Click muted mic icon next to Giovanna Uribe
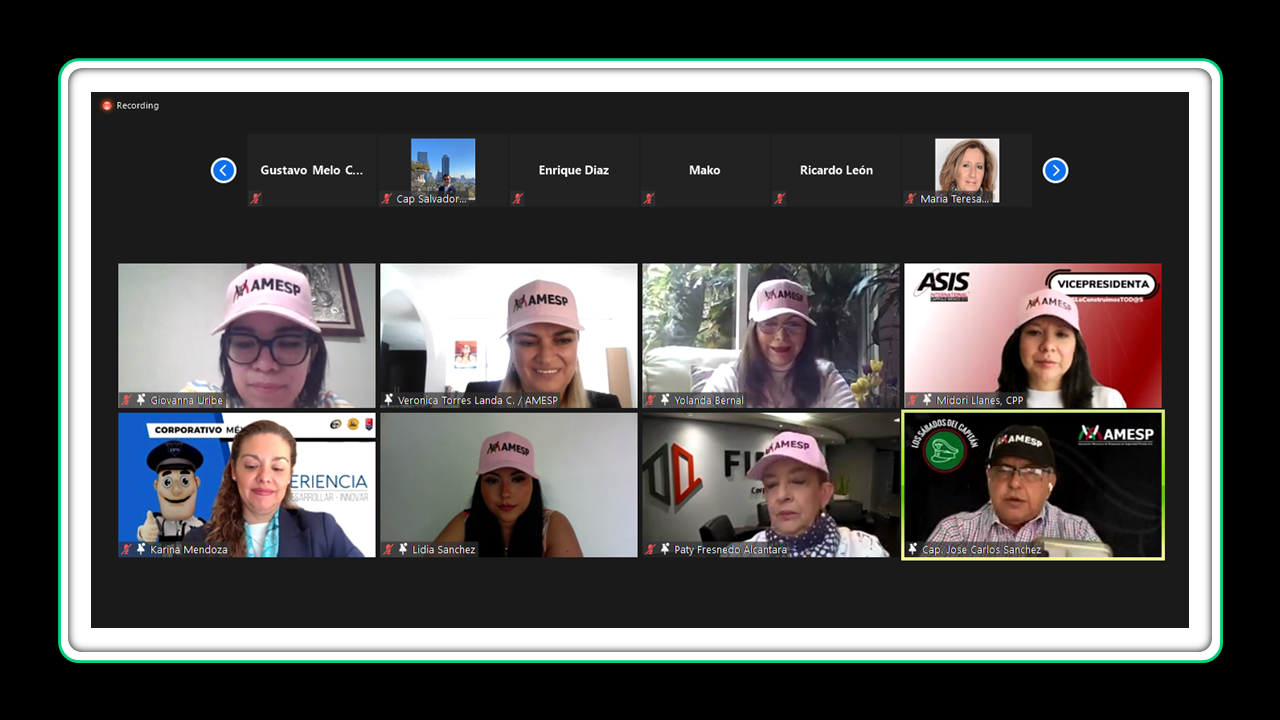 pyautogui.click(x=126, y=400)
